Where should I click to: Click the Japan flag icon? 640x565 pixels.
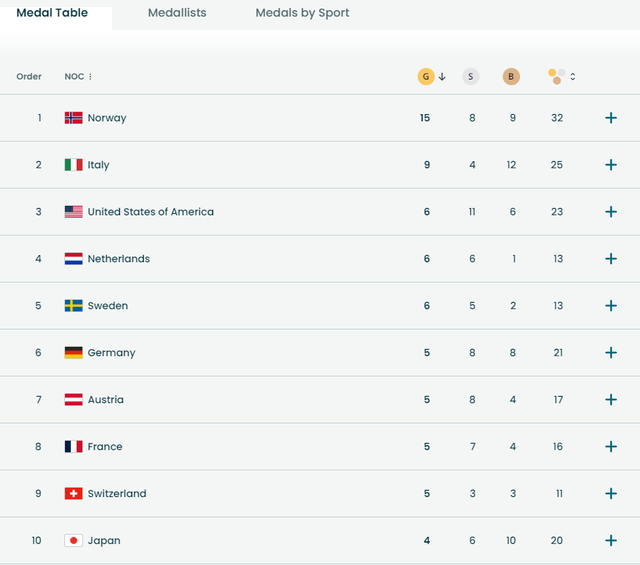click(74, 541)
